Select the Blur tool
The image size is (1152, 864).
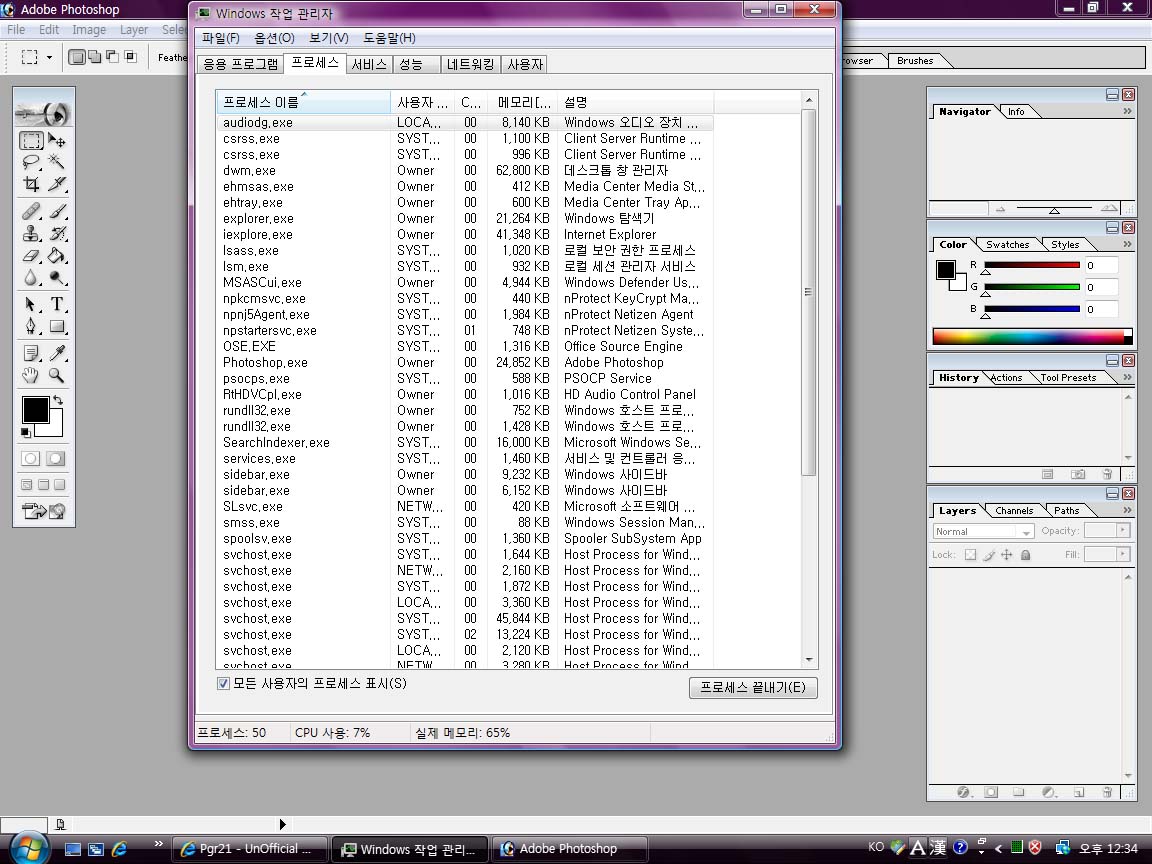tap(31, 277)
